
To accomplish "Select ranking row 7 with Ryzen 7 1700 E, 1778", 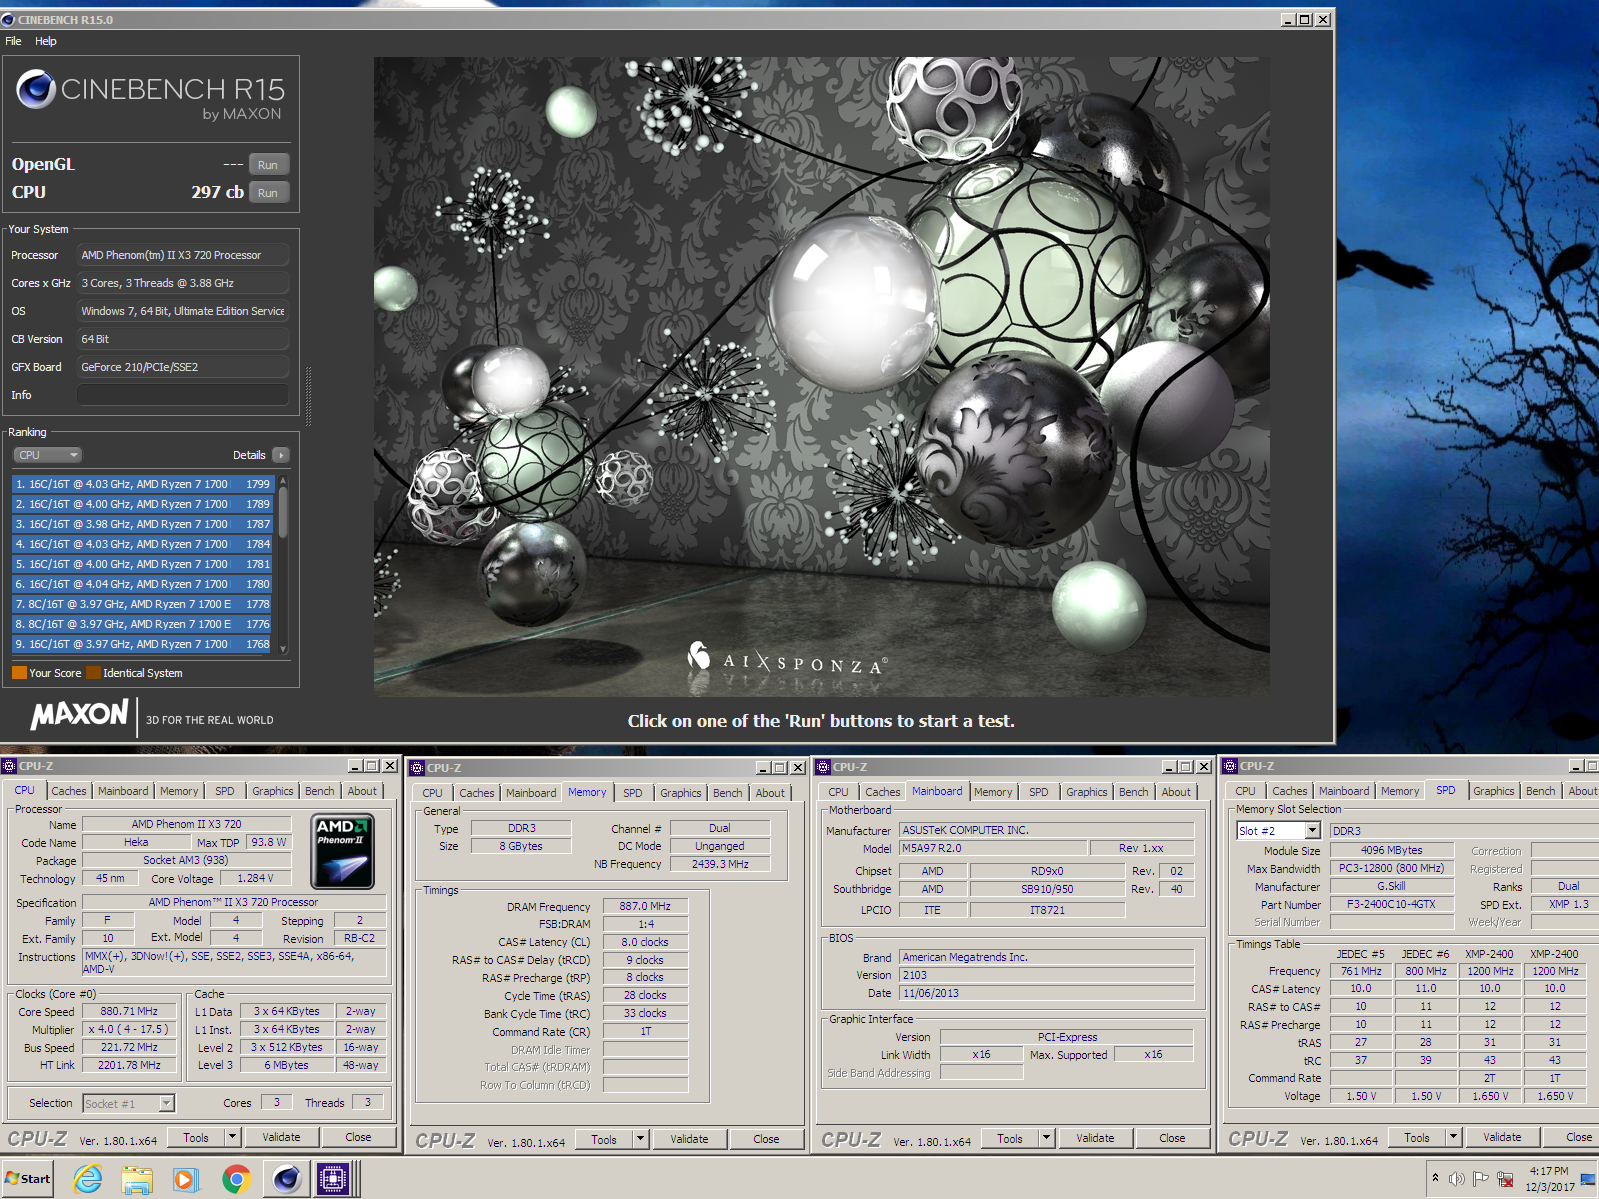I will 142,604.
